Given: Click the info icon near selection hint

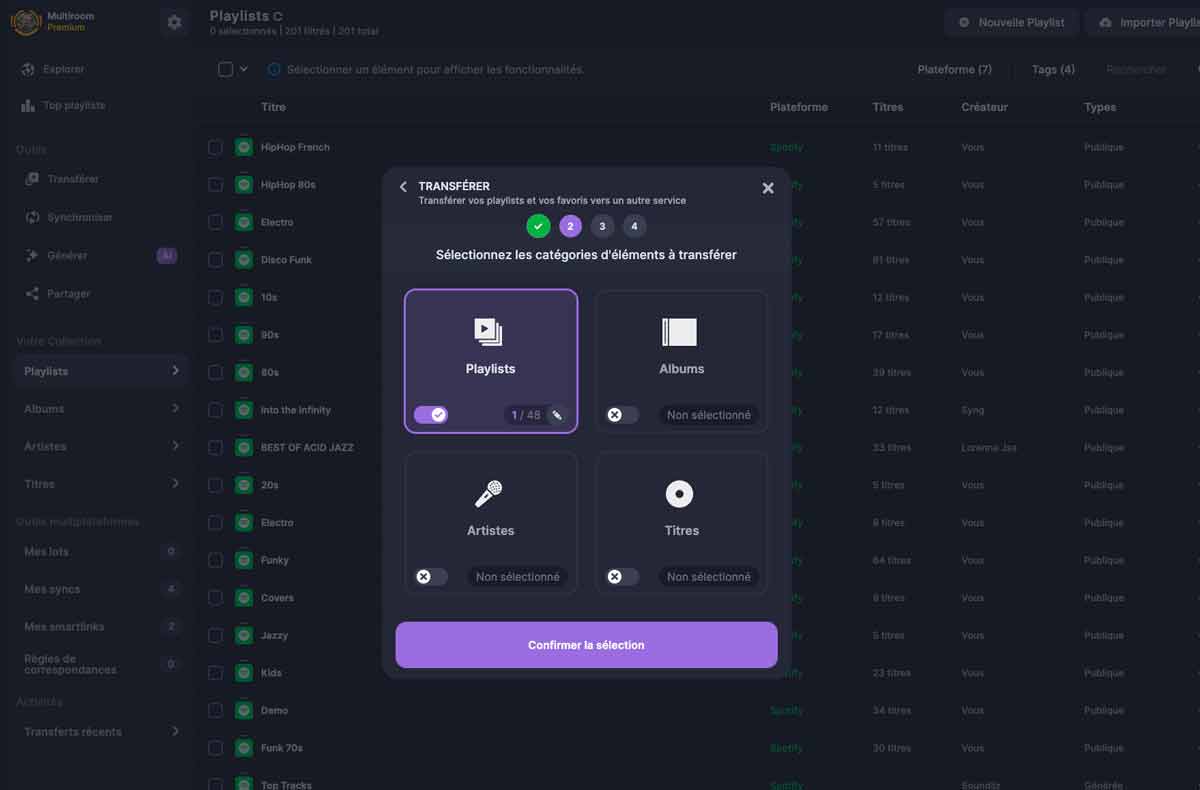Looking at the screenshot, I should (x=274, y=70).
